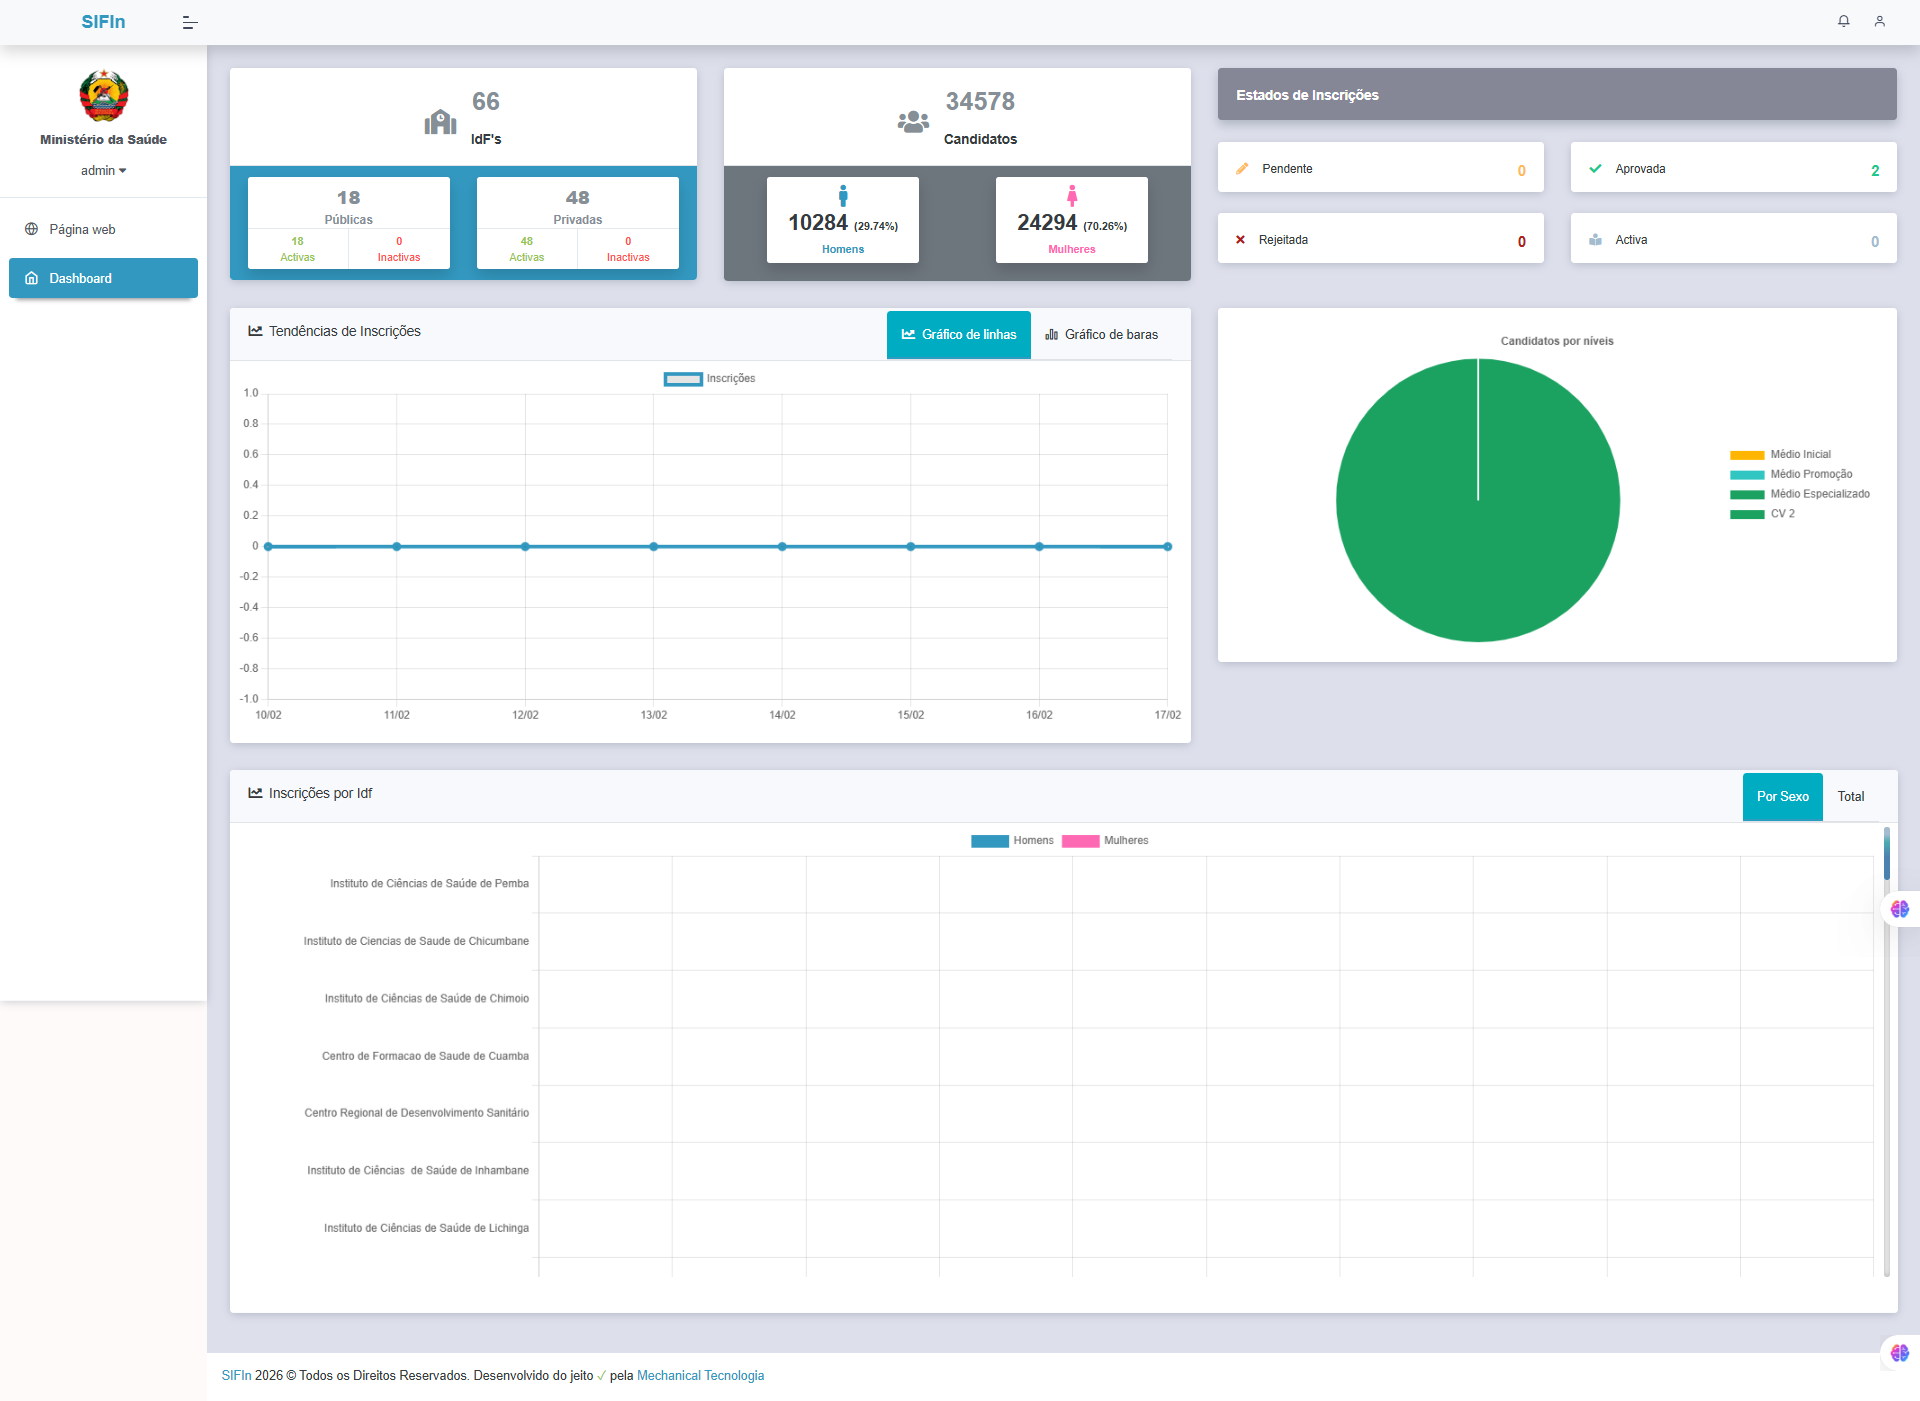Open the Pendente status card
1920x1401 pixels.
pos(1380,168)
